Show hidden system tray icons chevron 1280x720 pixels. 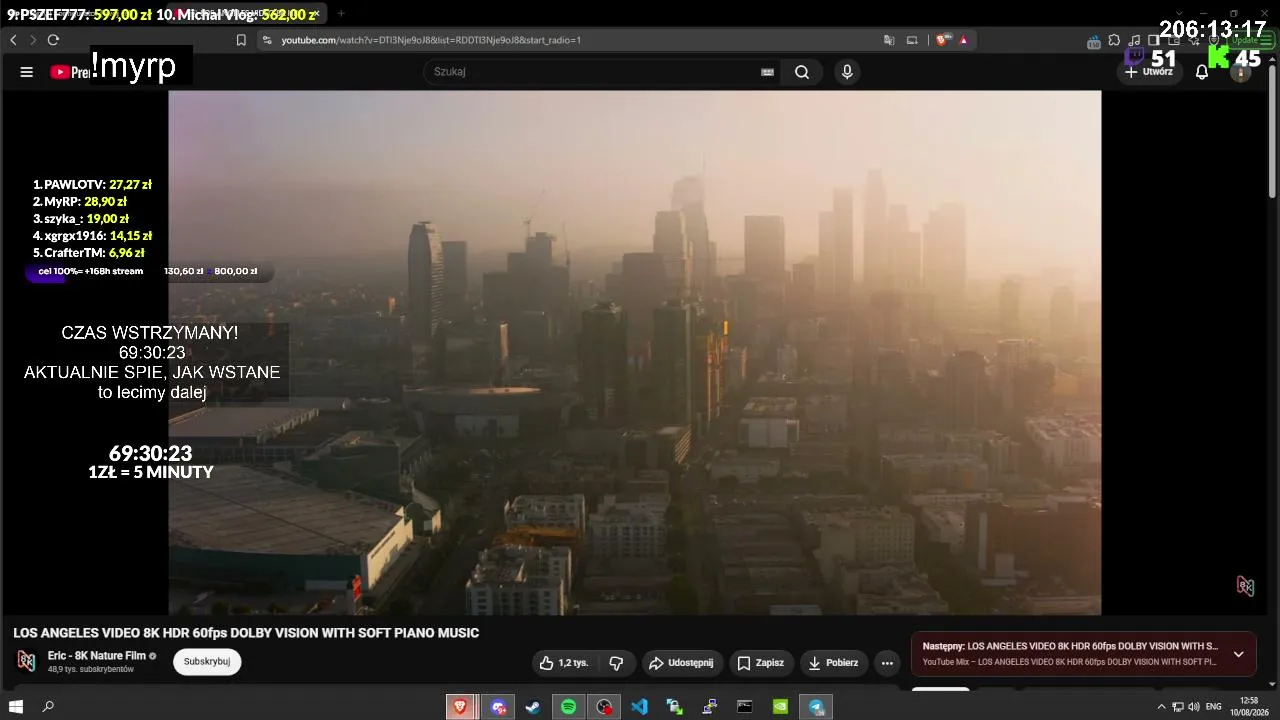1161,707
